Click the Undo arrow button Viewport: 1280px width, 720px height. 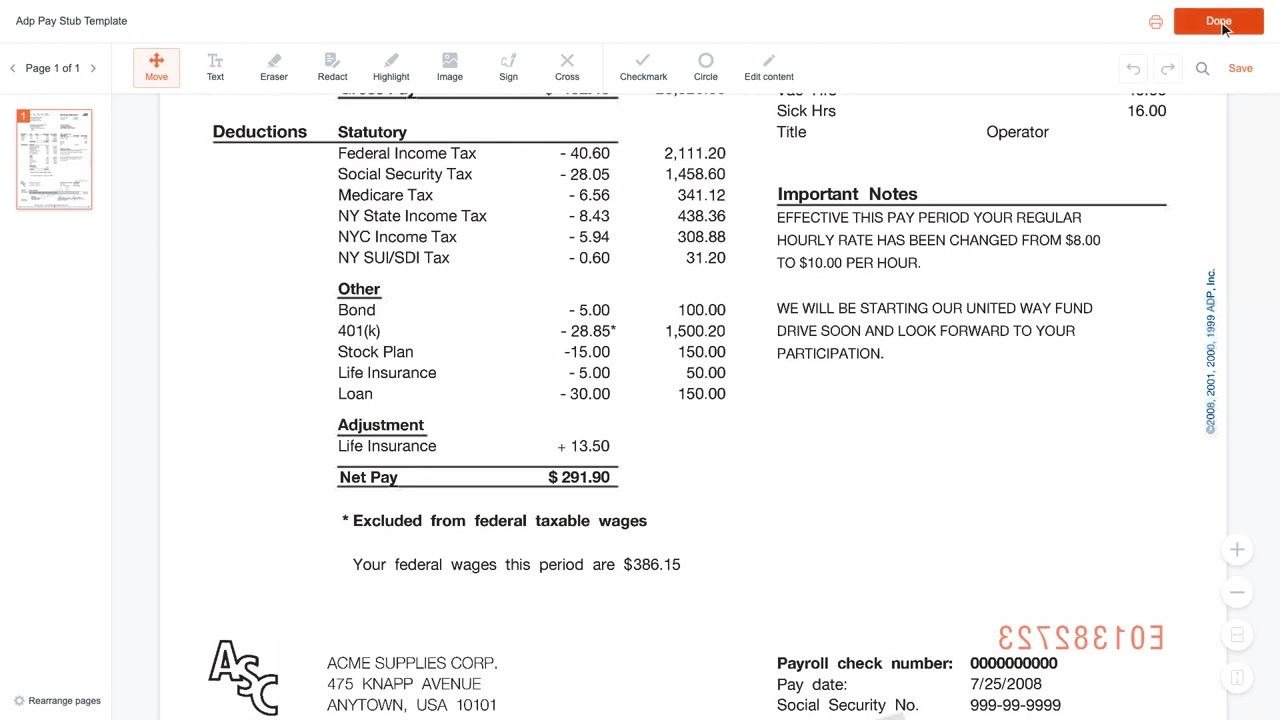click(1133, 68)
